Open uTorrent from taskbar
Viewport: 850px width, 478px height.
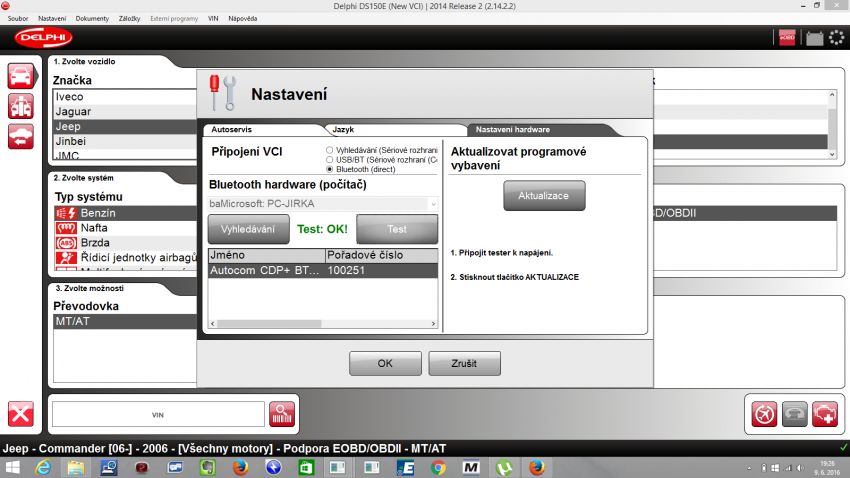click(x=504, y=467)
